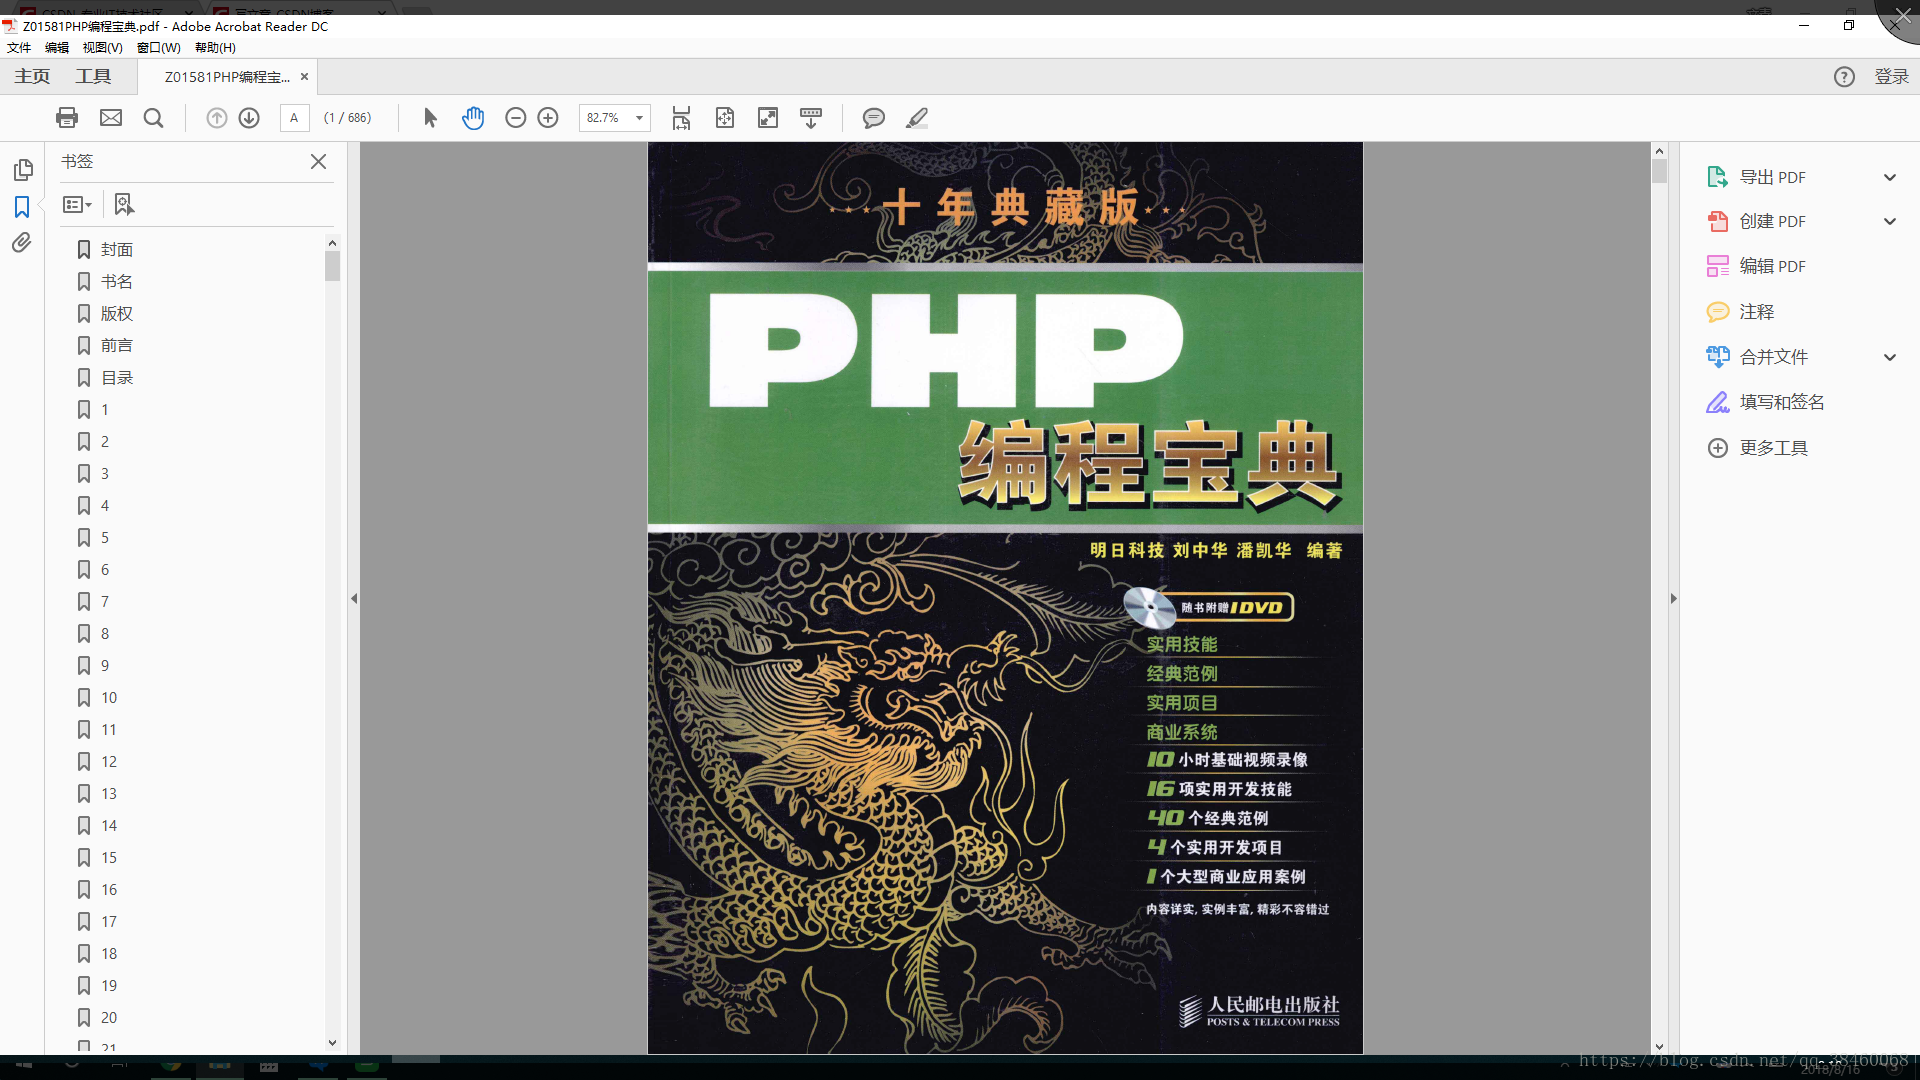This screenshot has width=1920, height=1080.
Task: Select the 创建 PDF tool
Action: pos(1772,221)
